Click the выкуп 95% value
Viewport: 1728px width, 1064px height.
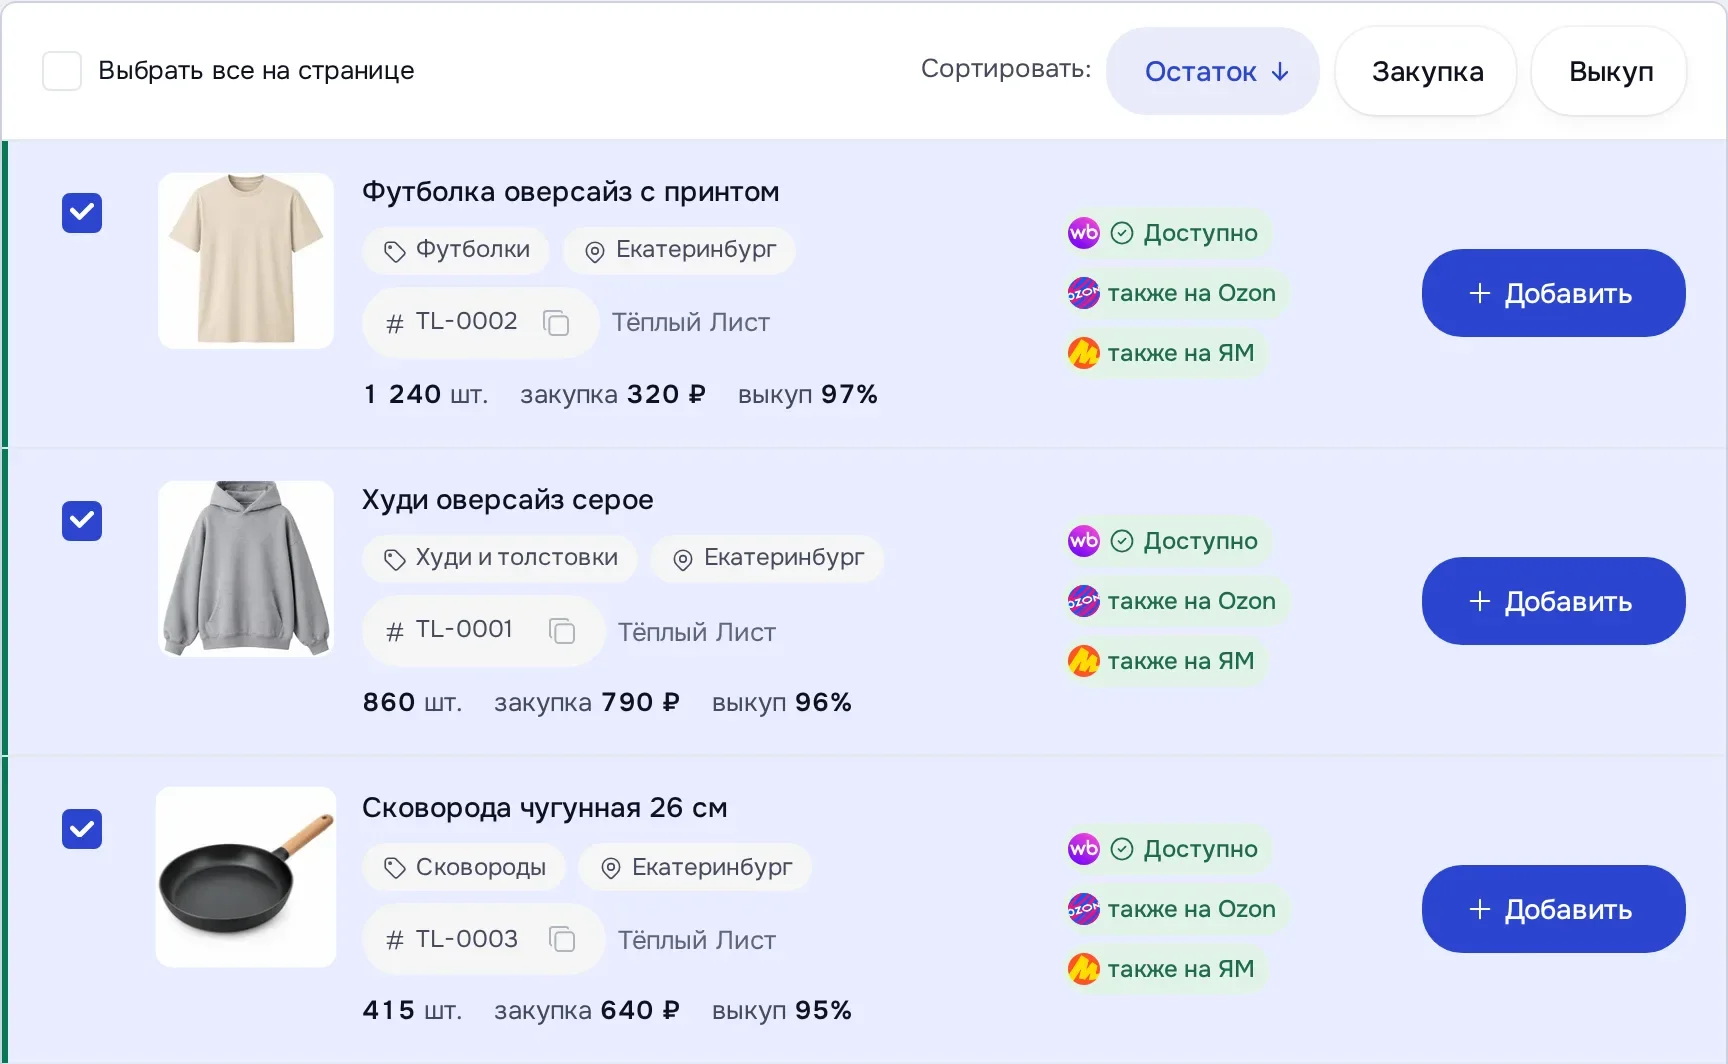pyautogui.click(x=781, y=1010)
